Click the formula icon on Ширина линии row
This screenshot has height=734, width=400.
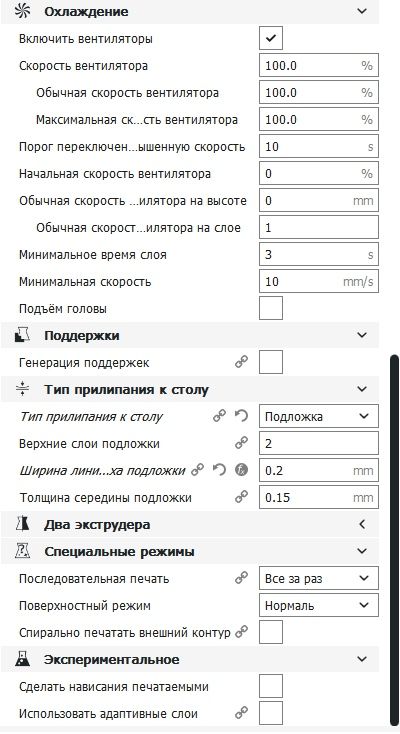[x=241, y=470]
